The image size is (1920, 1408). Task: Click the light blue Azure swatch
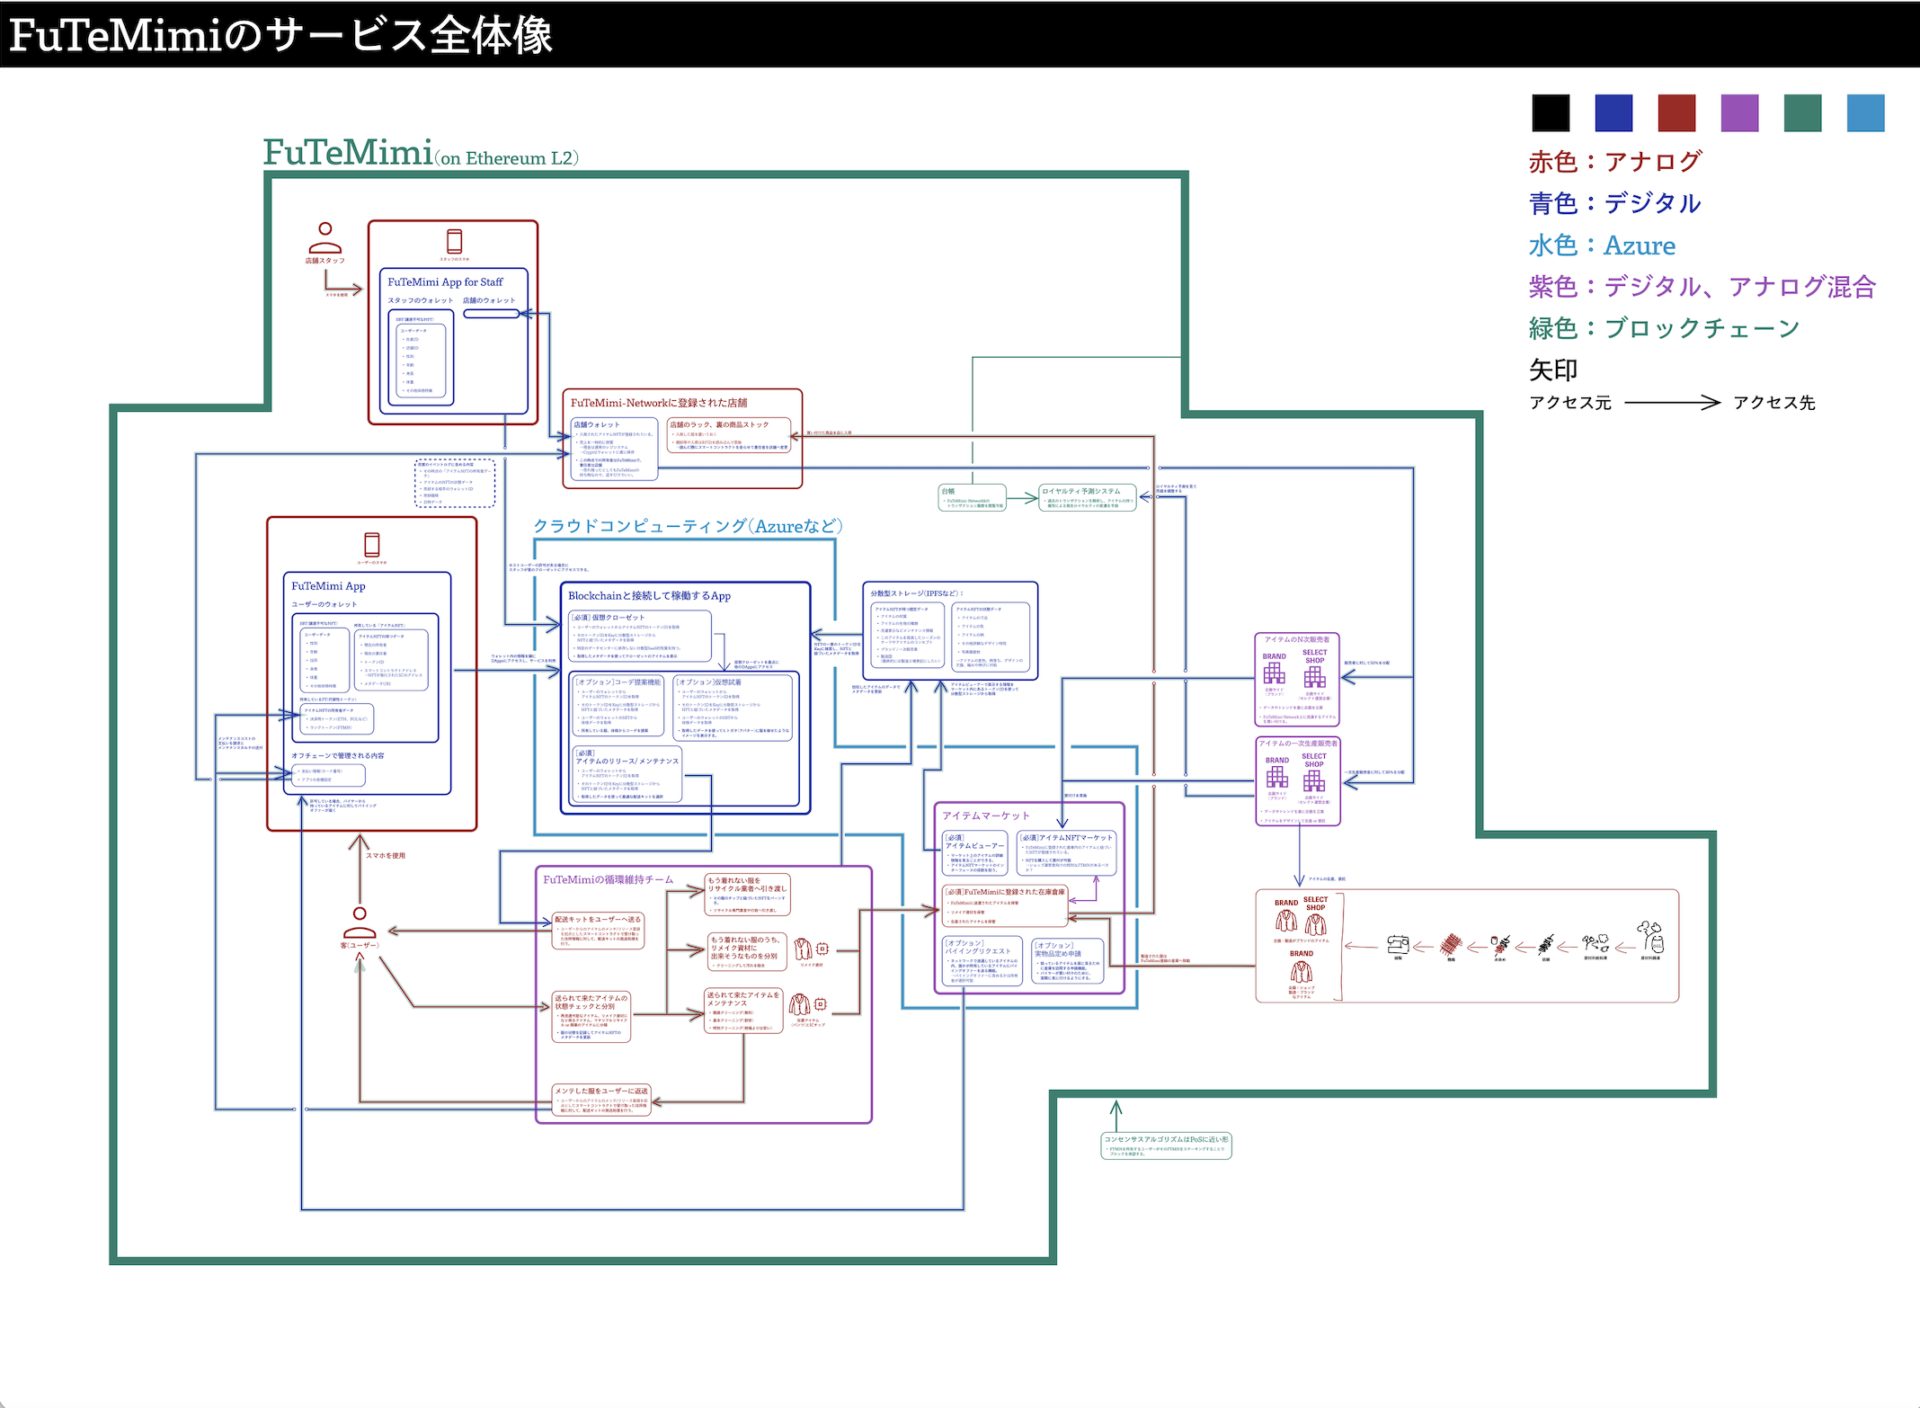[1865, 113]
